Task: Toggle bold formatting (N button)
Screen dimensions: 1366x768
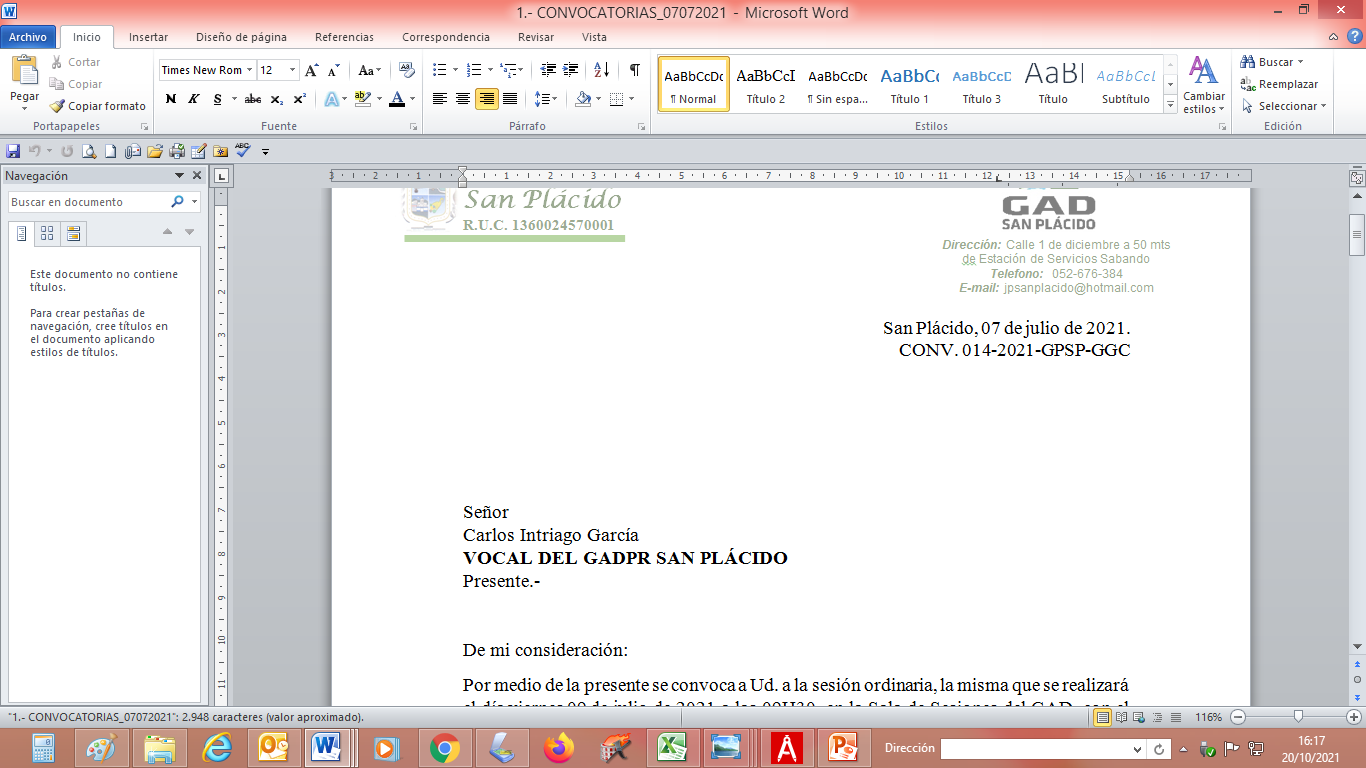Action: pyautogui.click(x=171, y=99)
